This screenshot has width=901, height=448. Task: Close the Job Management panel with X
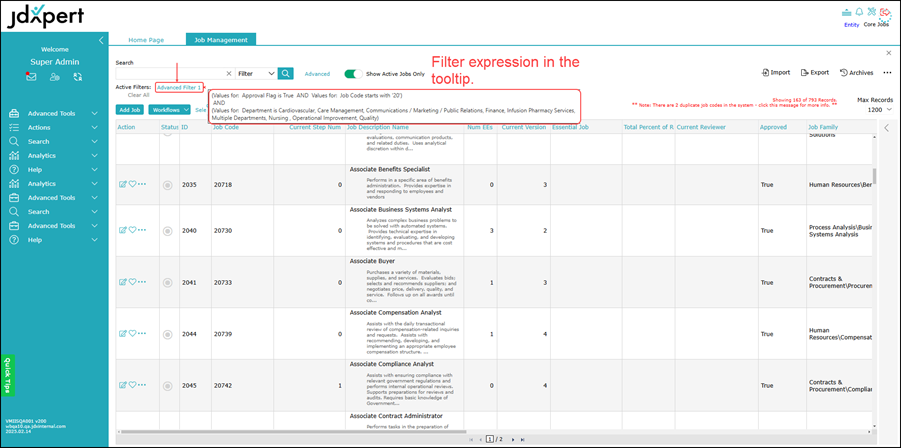coord(889,53)
